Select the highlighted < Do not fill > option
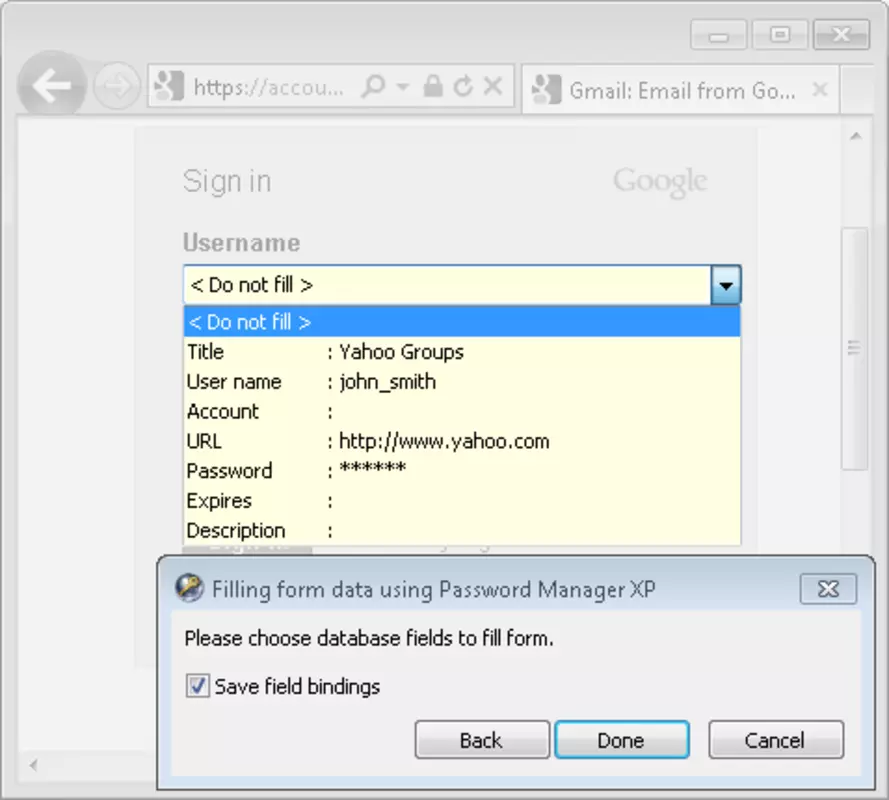 (x=462, y=322)
